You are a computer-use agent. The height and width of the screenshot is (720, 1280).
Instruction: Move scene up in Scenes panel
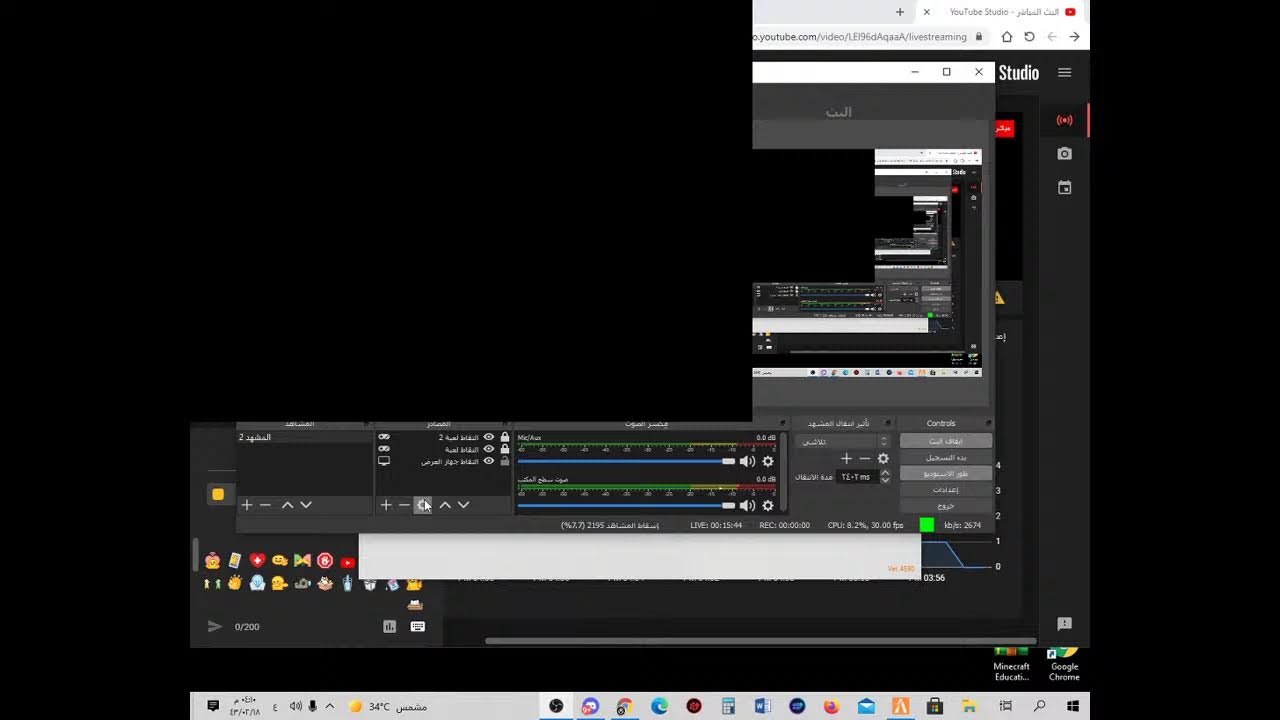coord(288,505)
